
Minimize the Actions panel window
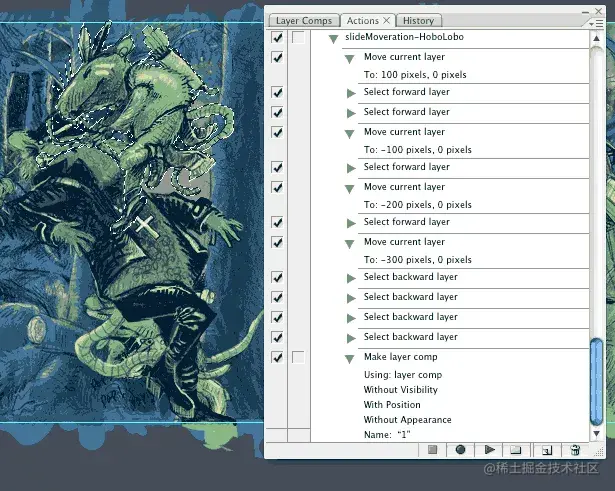pyautogui.click(x=585, y=13)
